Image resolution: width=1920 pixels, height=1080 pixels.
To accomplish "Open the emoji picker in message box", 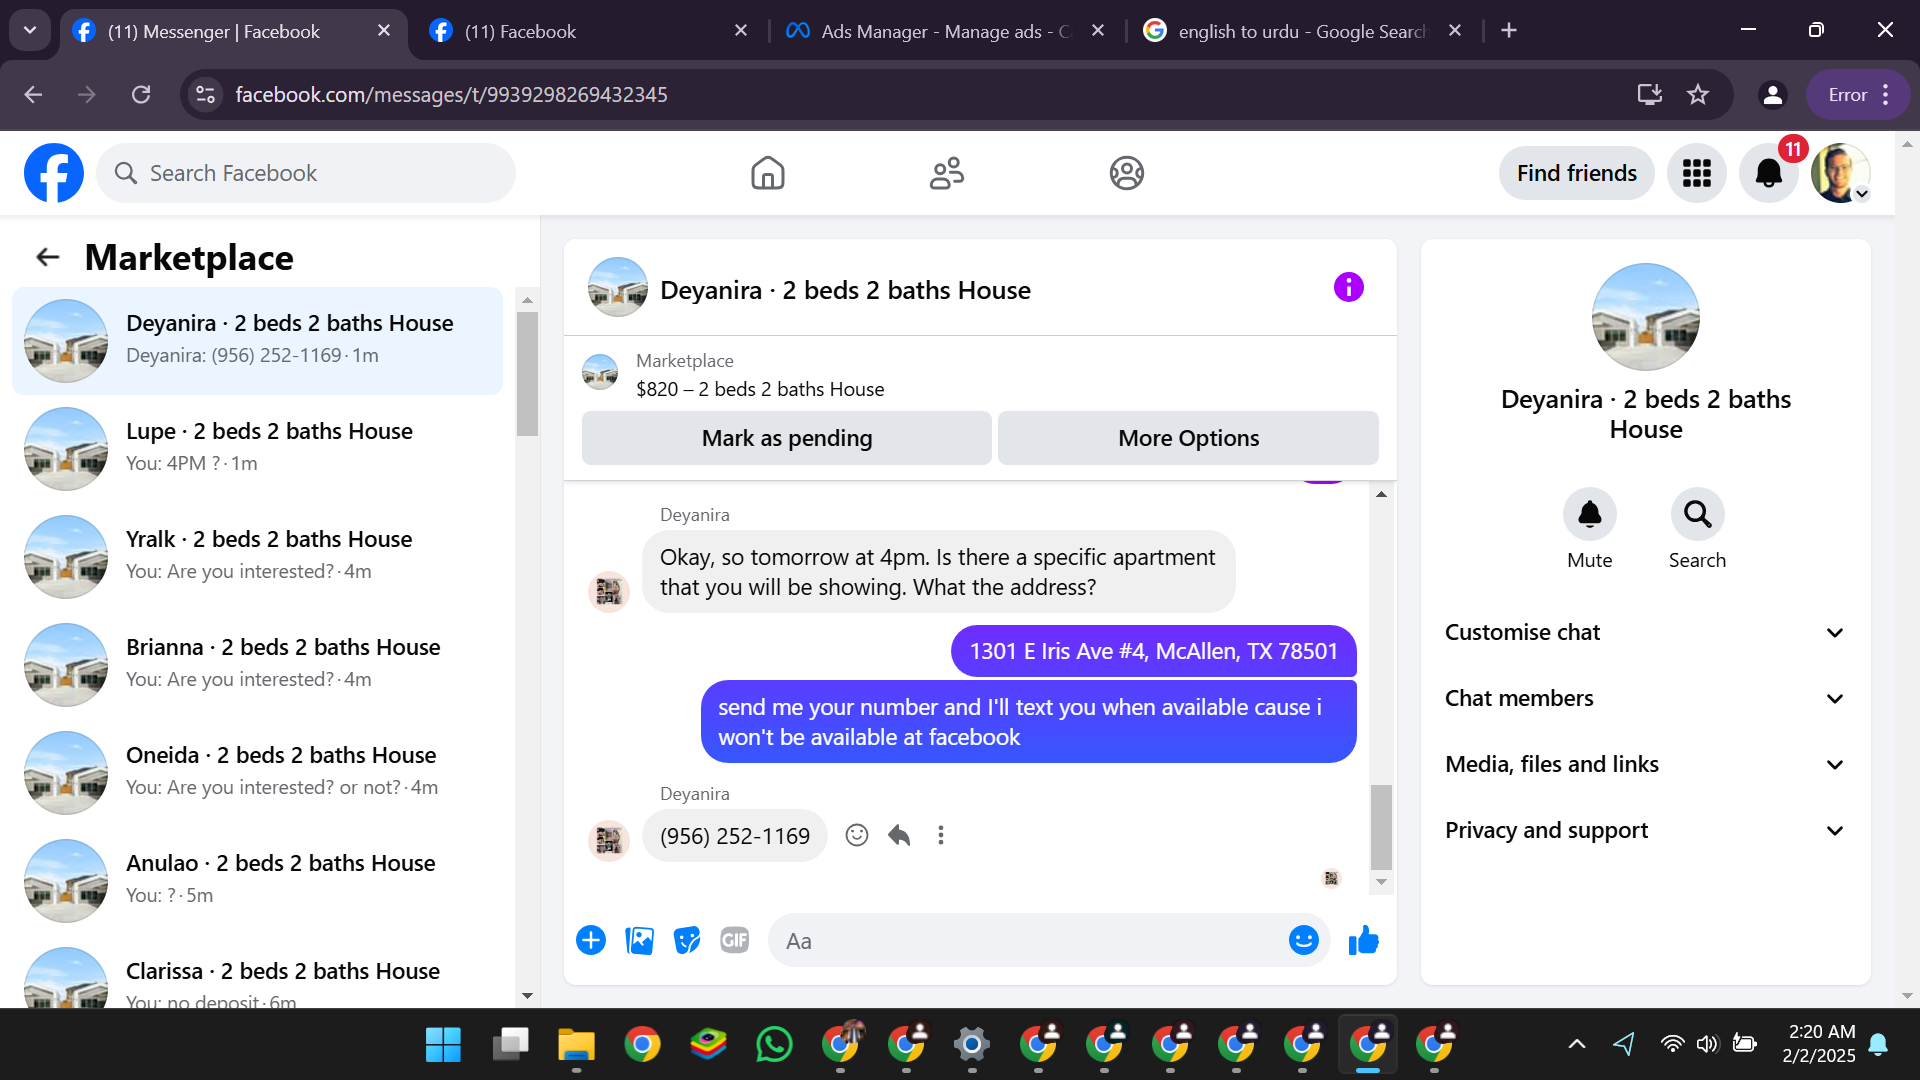I will [x=1303, y=941].
